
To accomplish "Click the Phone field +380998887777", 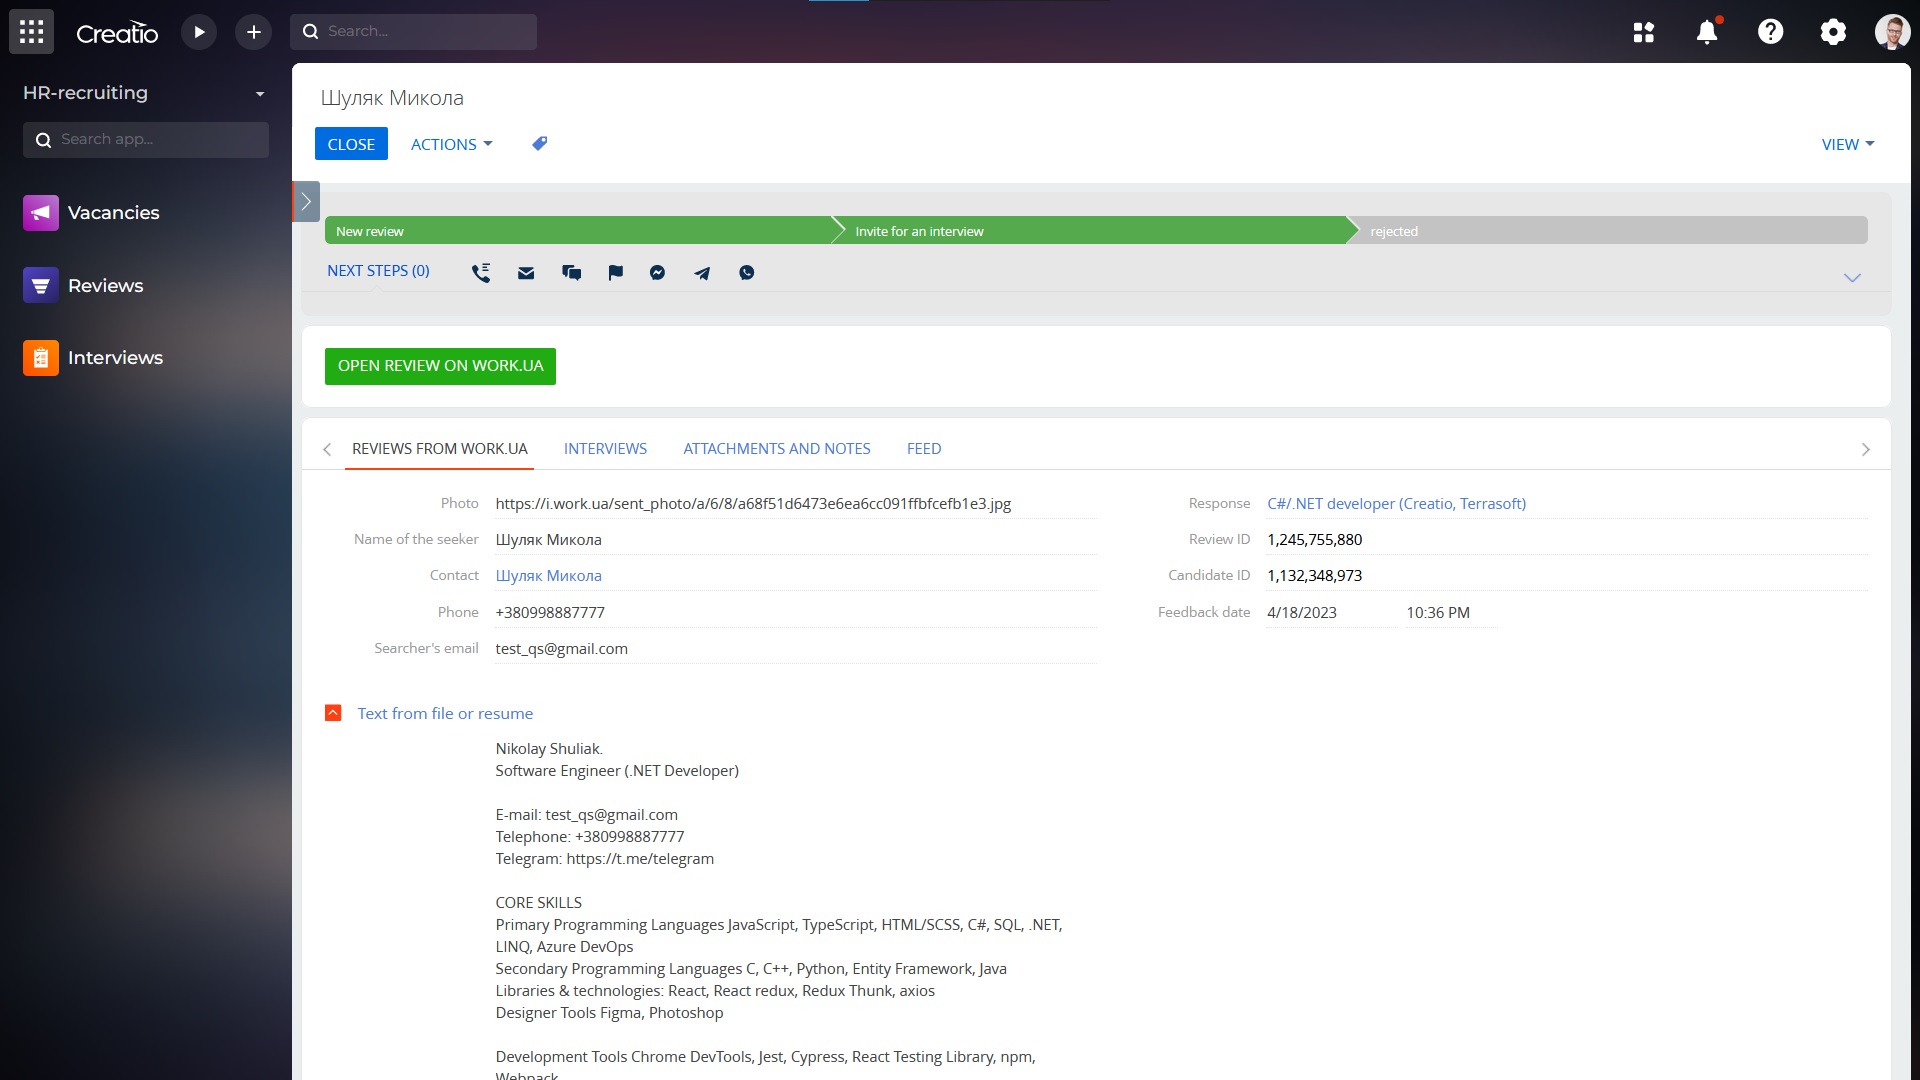I will click(x=795, y=612).
